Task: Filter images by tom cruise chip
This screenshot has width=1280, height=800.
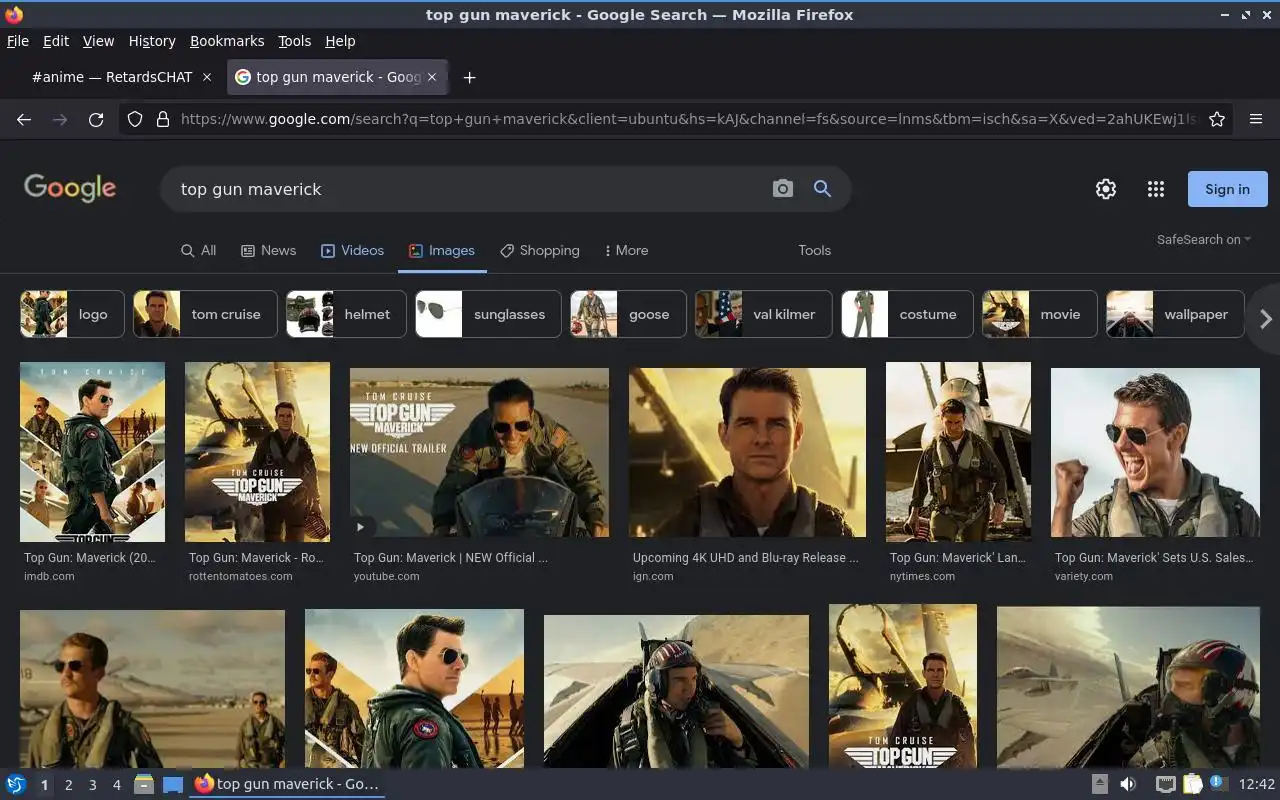Action: 205,314
